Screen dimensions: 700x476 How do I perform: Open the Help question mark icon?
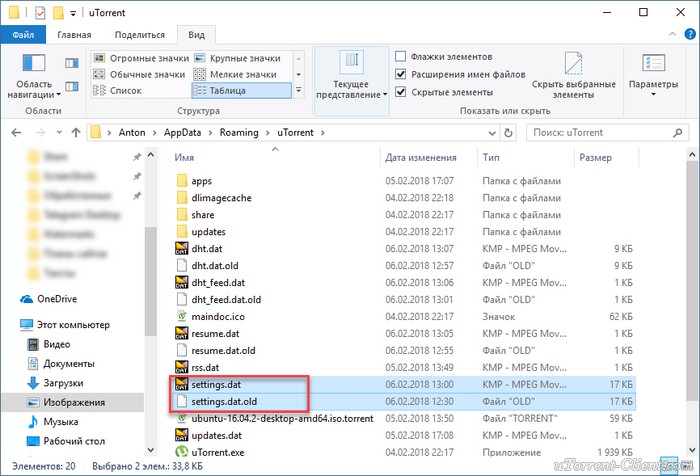690,34
